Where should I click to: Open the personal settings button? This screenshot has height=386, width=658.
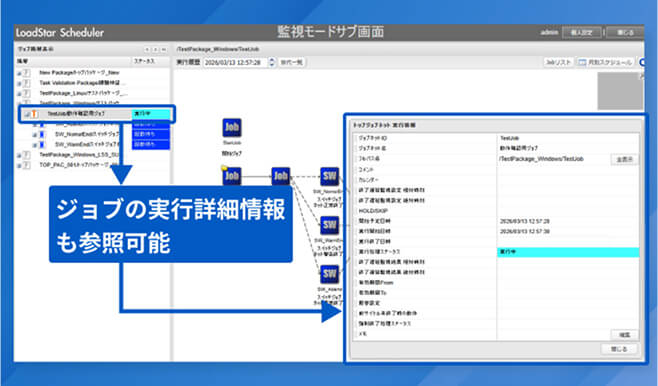click(x=581, y=32)
